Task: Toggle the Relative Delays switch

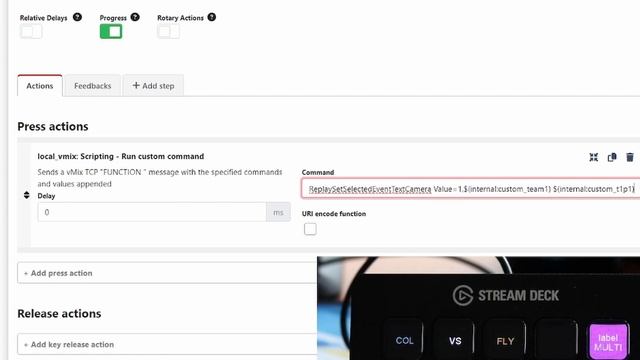Action: pyautogui.click(x=31, y=31)
